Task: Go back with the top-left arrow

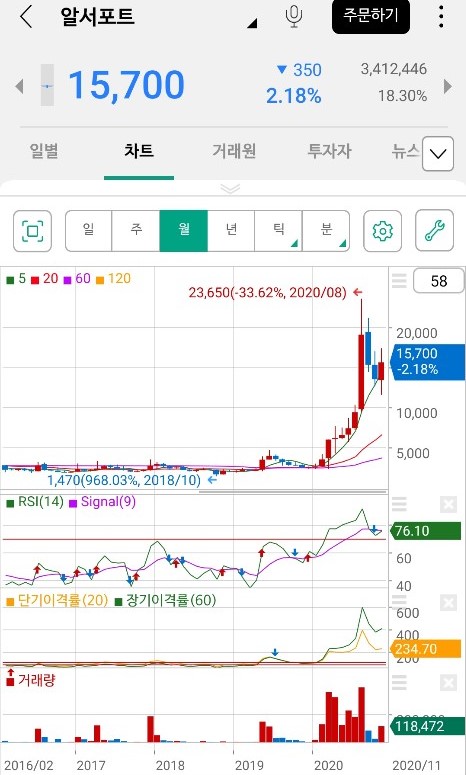Action: click(x=26, y=17)
